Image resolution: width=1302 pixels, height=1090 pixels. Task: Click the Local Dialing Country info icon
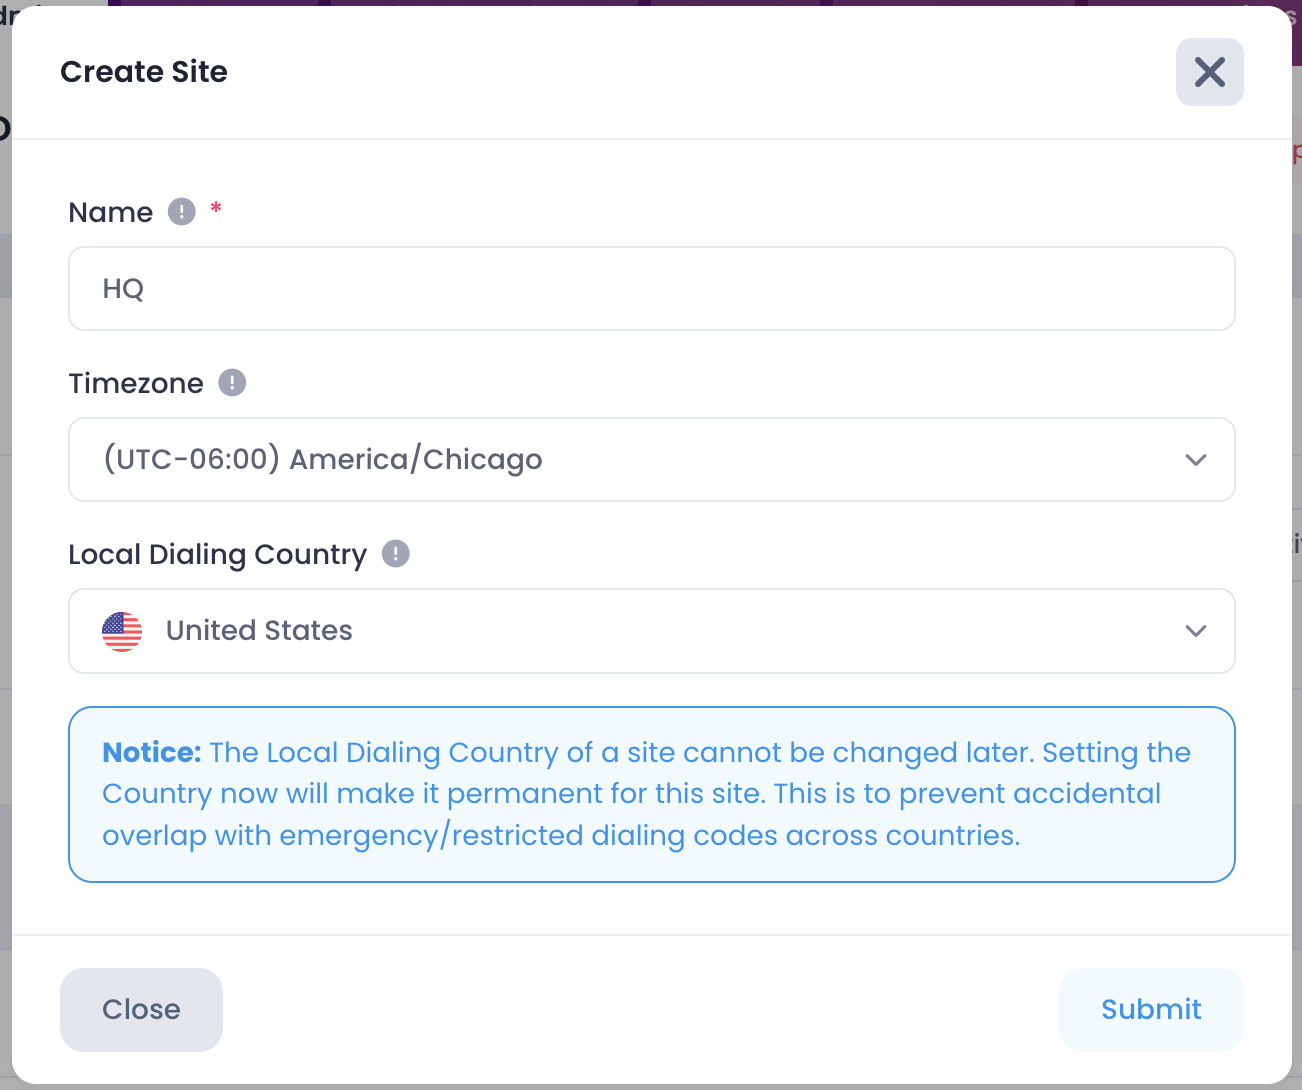pyautogui.click(x=396, y=554)
